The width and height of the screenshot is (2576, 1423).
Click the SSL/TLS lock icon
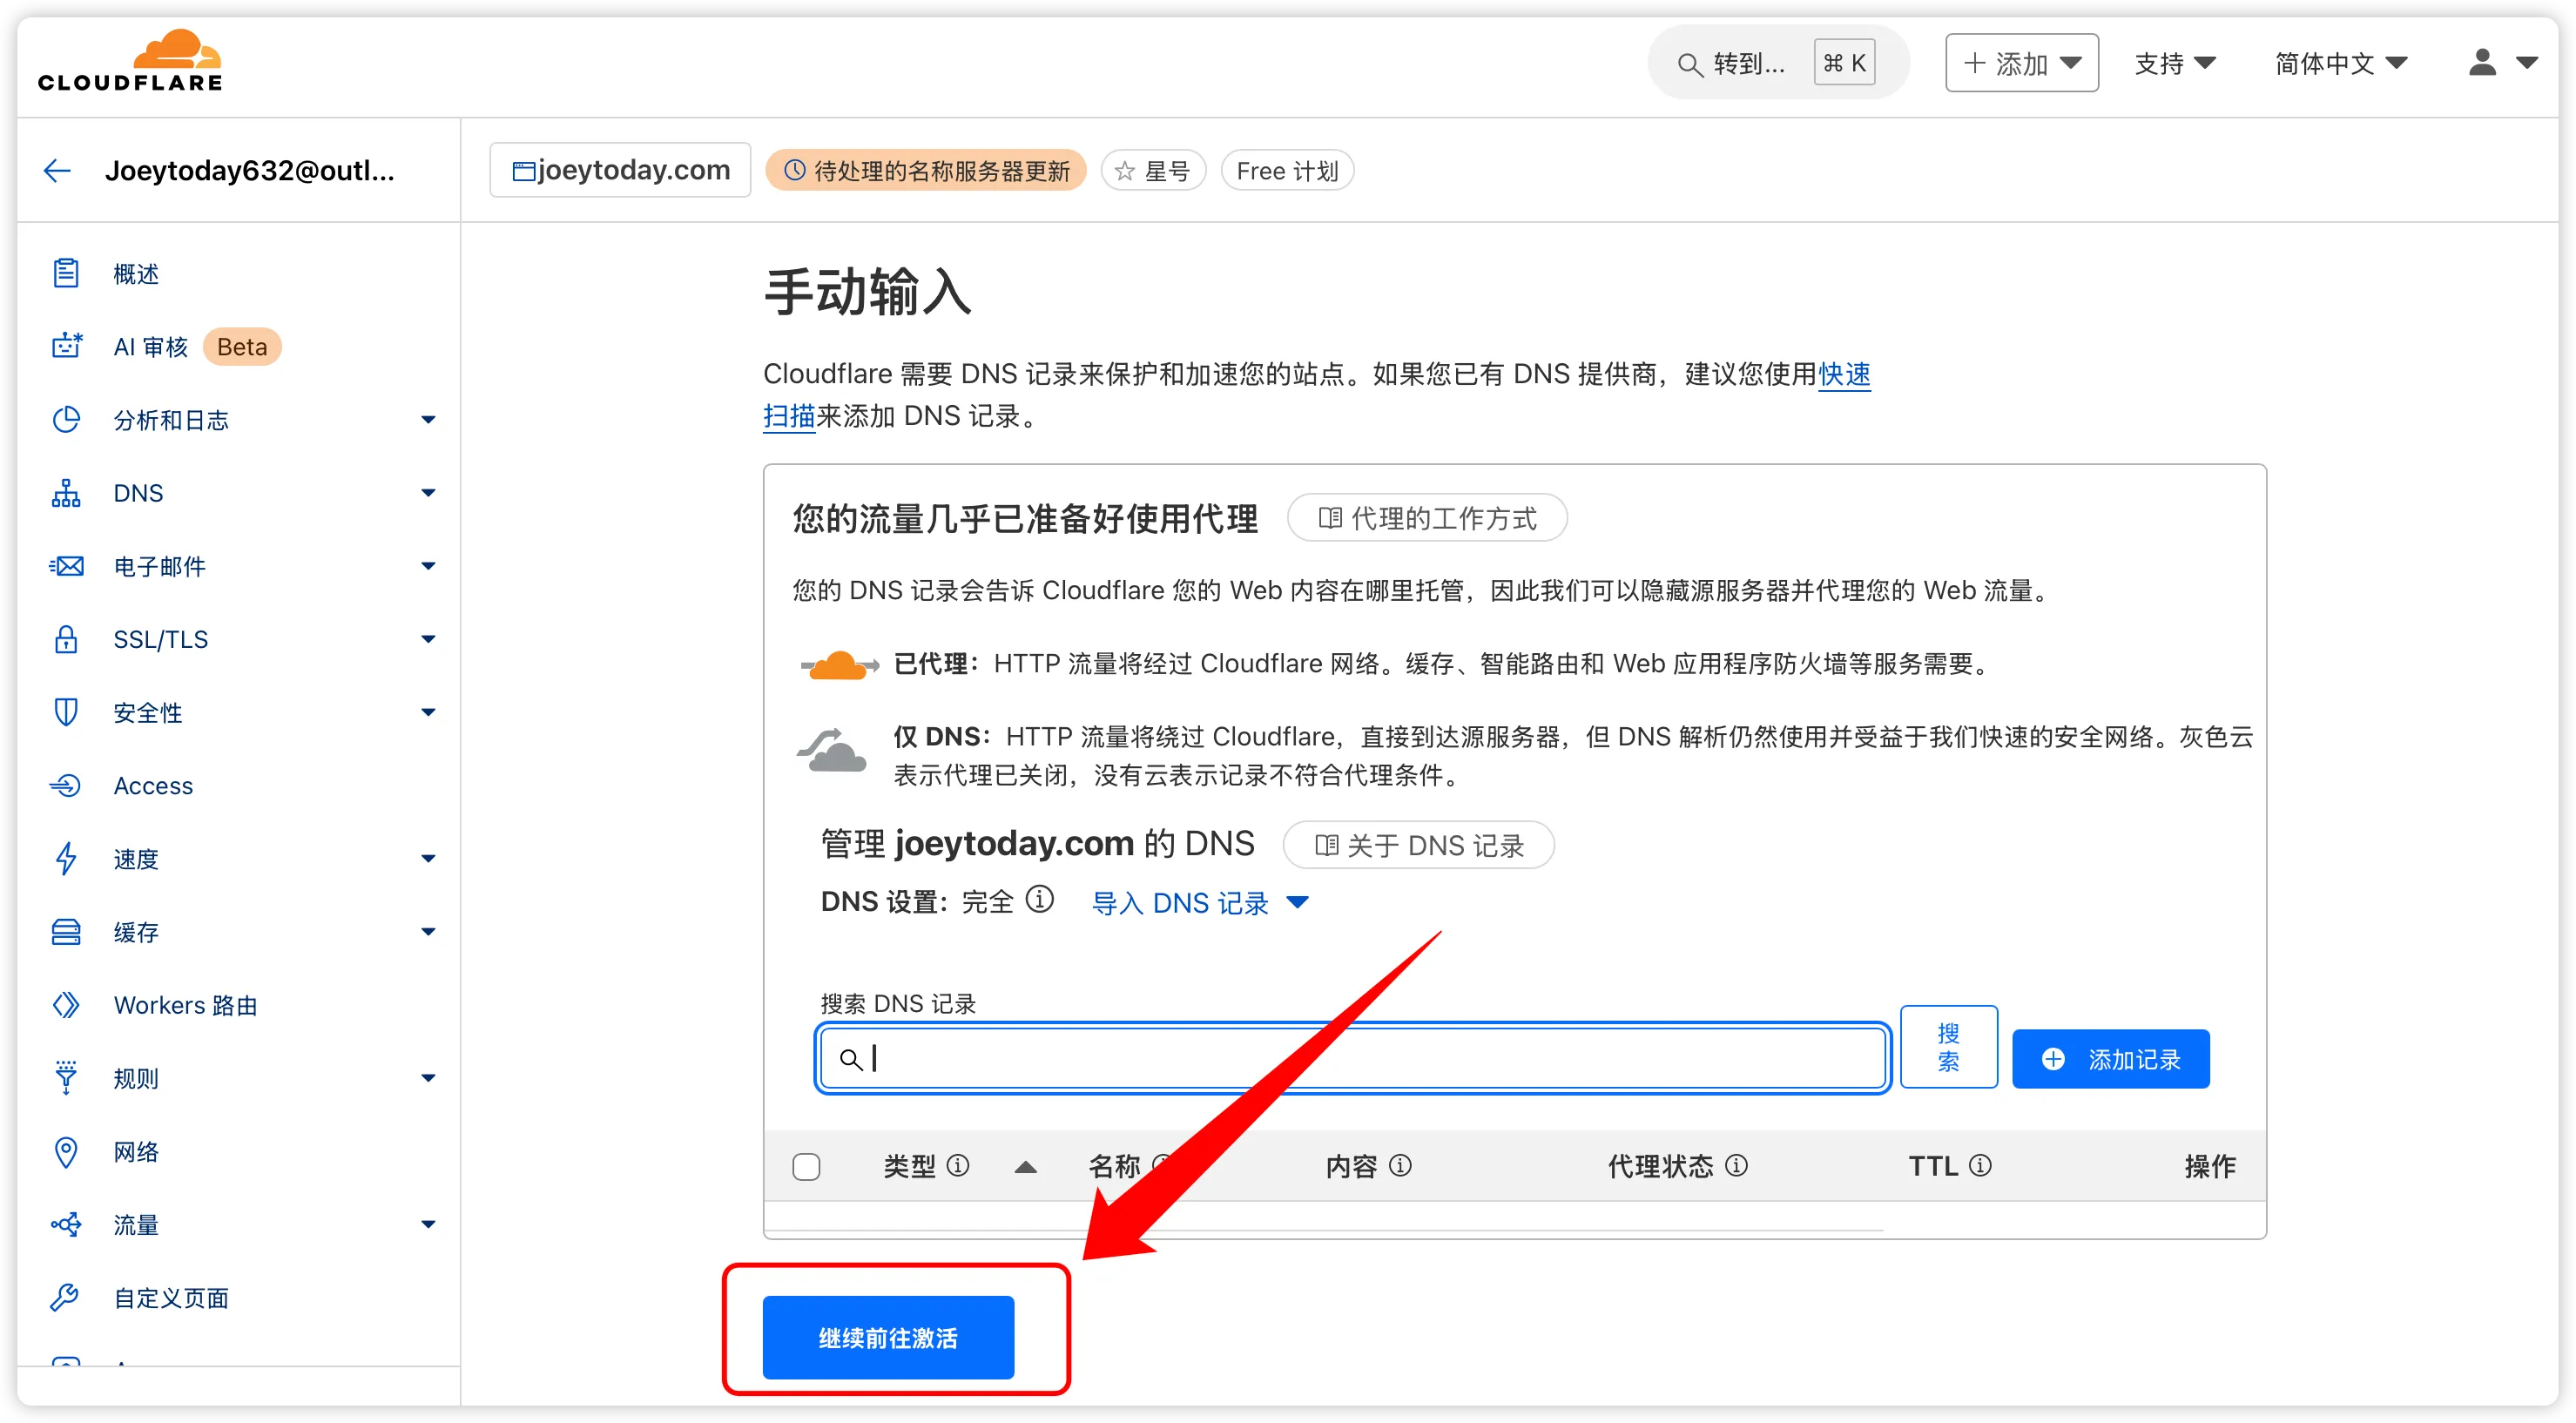pyautogui.click(x=66, y=639)
